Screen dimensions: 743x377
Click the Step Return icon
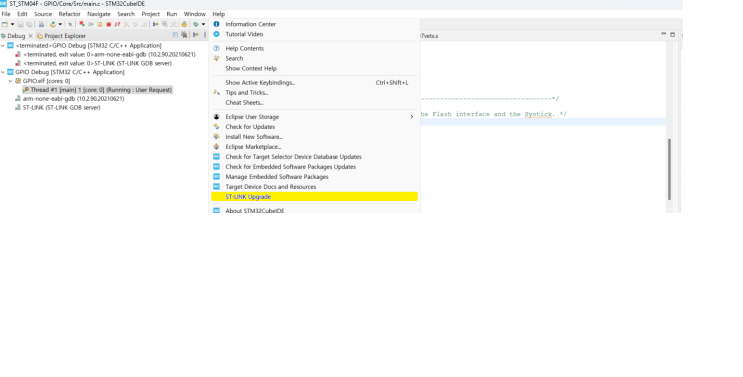click(x=144, y=24)
